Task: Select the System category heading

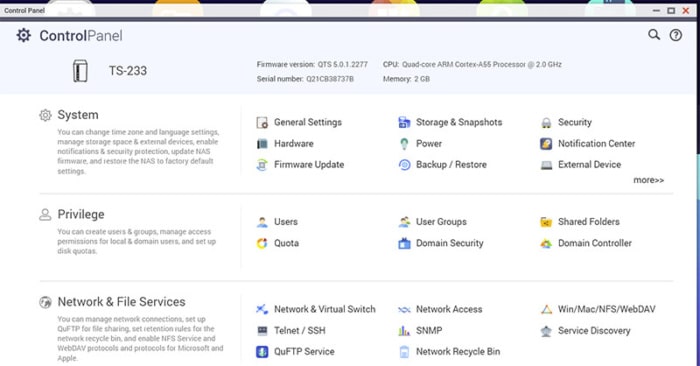Action: coord(78,115)
